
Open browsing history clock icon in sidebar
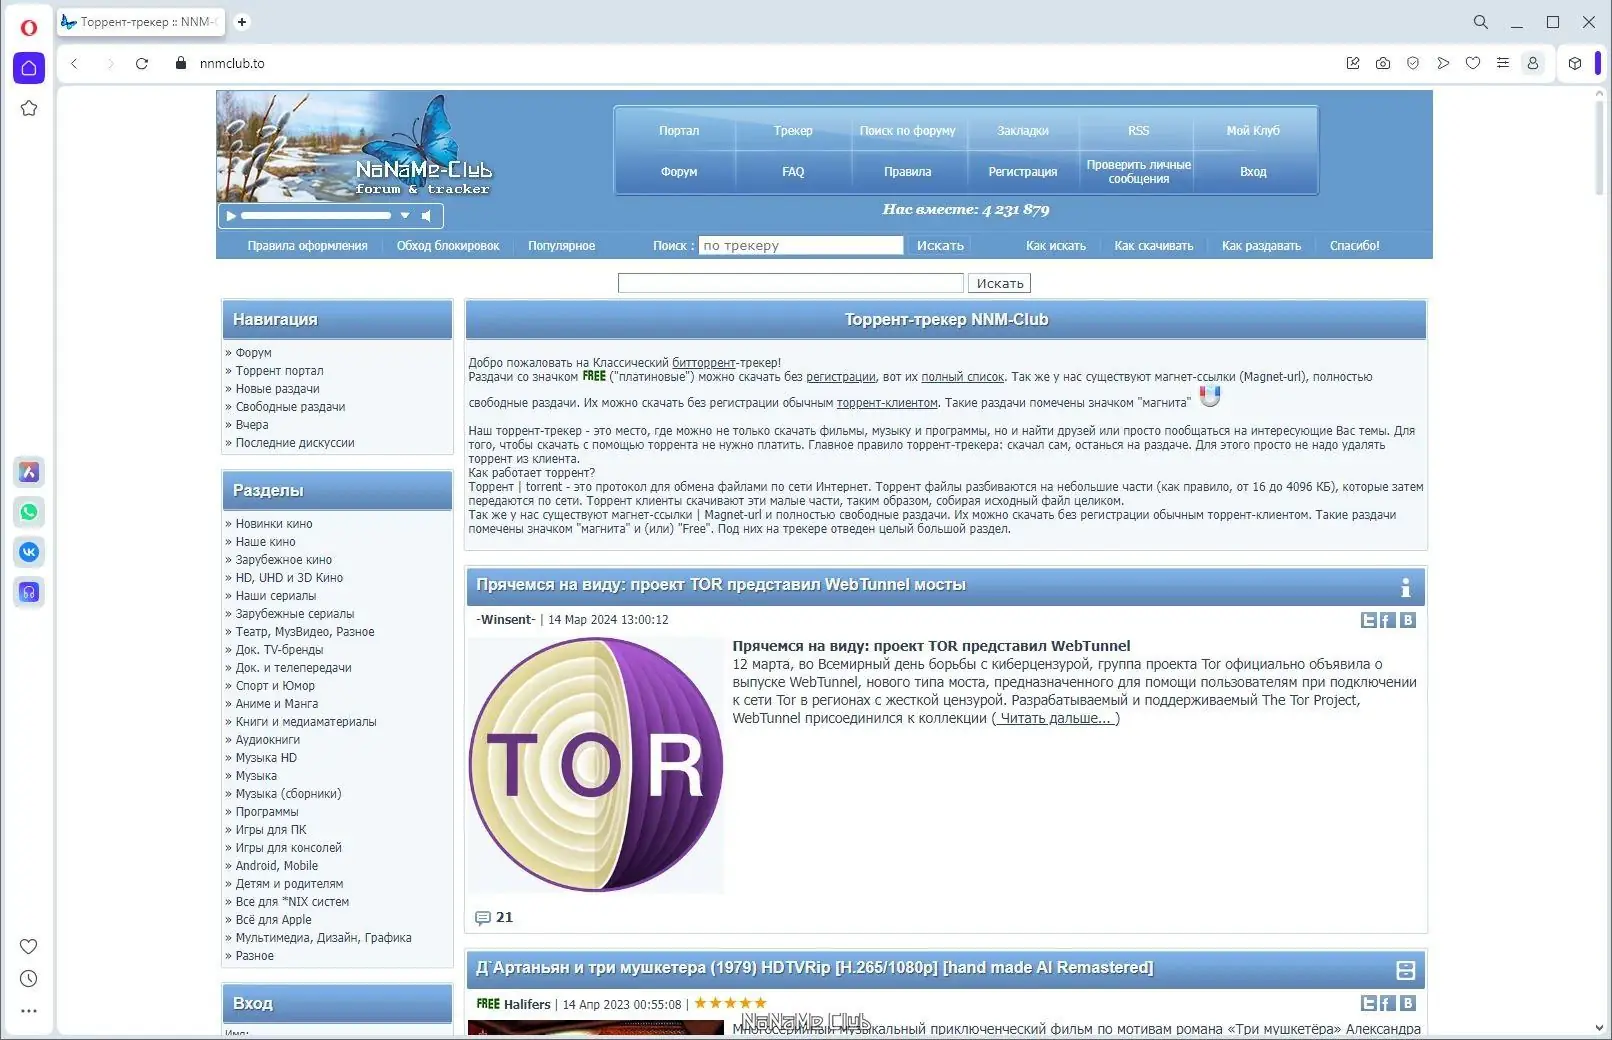coord(29,979)
